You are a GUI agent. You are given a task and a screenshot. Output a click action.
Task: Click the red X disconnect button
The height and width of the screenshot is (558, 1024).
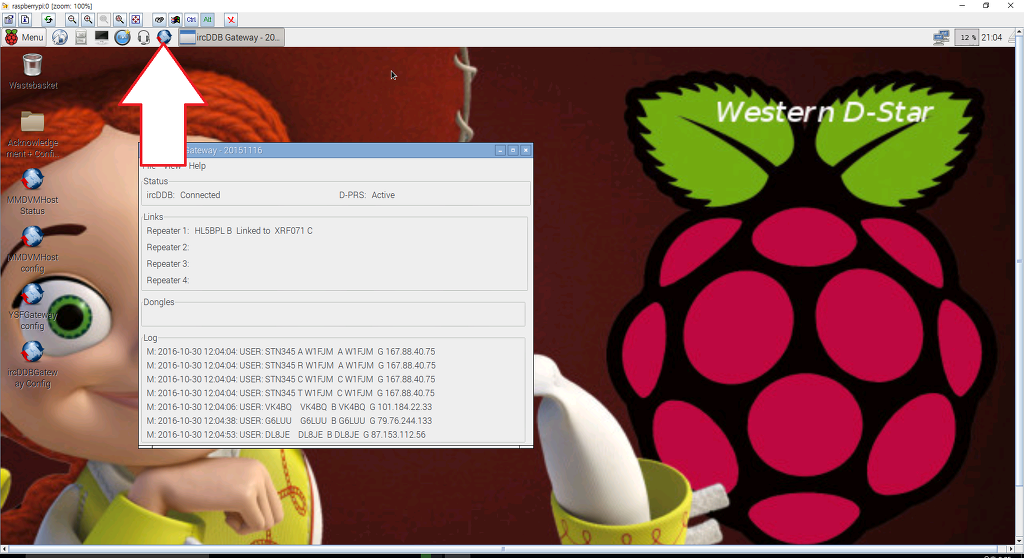click(231, 20)
